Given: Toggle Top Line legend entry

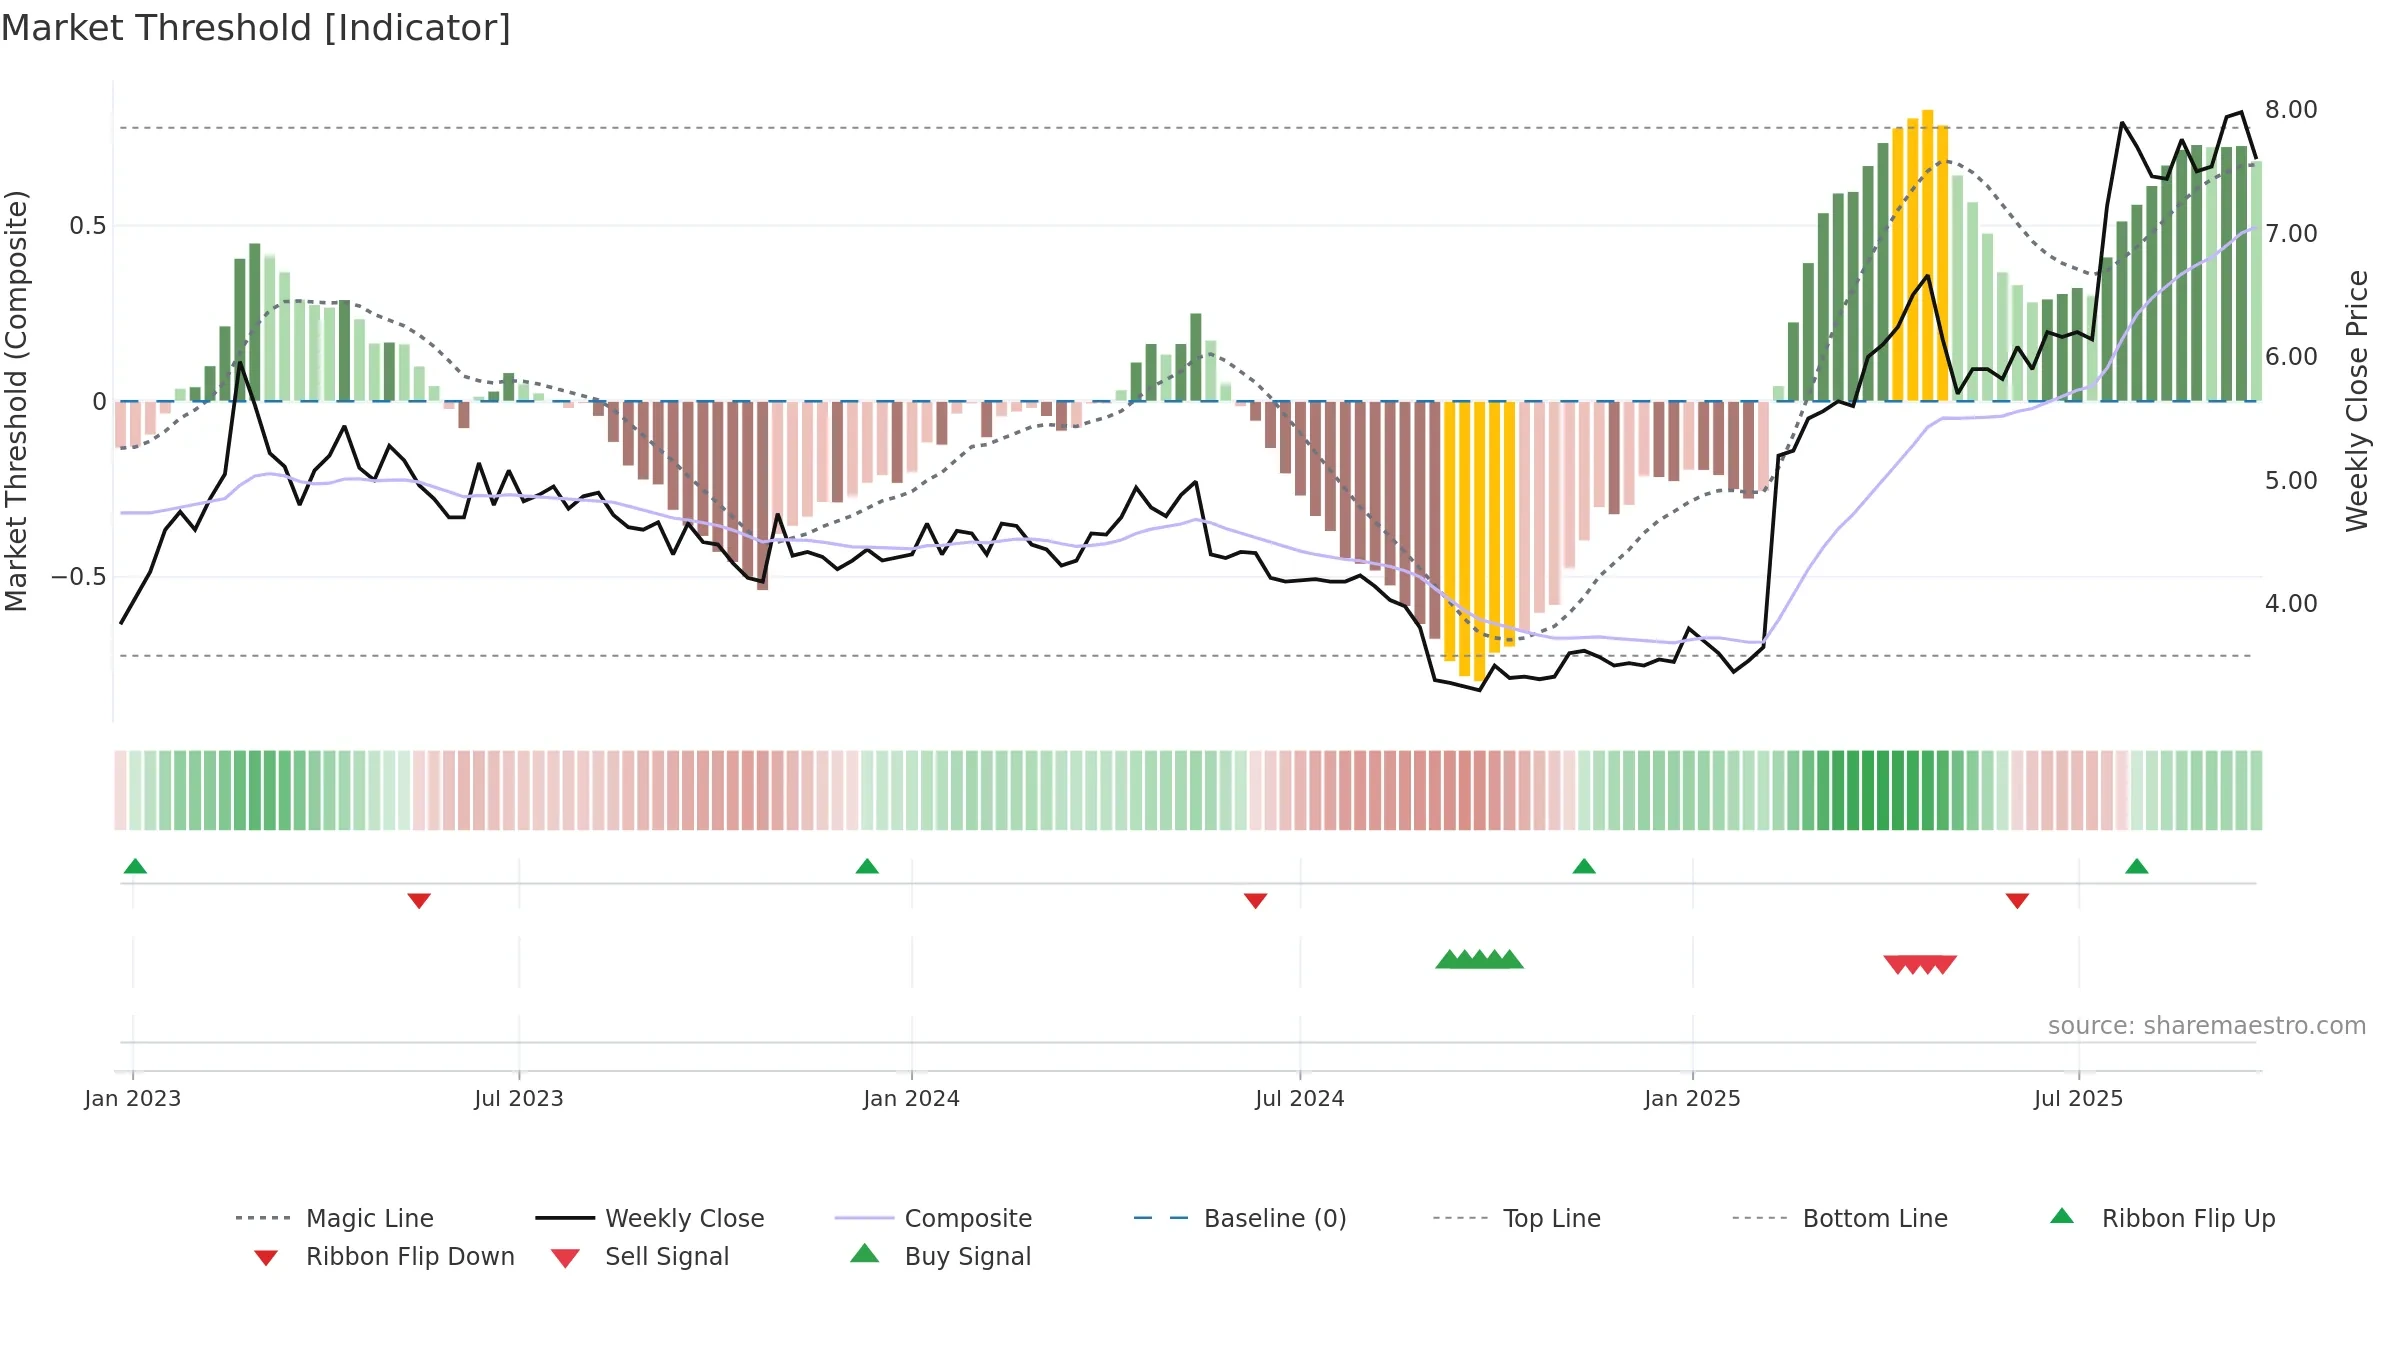Looking at the screenshot, I should coord(1516,1218).
